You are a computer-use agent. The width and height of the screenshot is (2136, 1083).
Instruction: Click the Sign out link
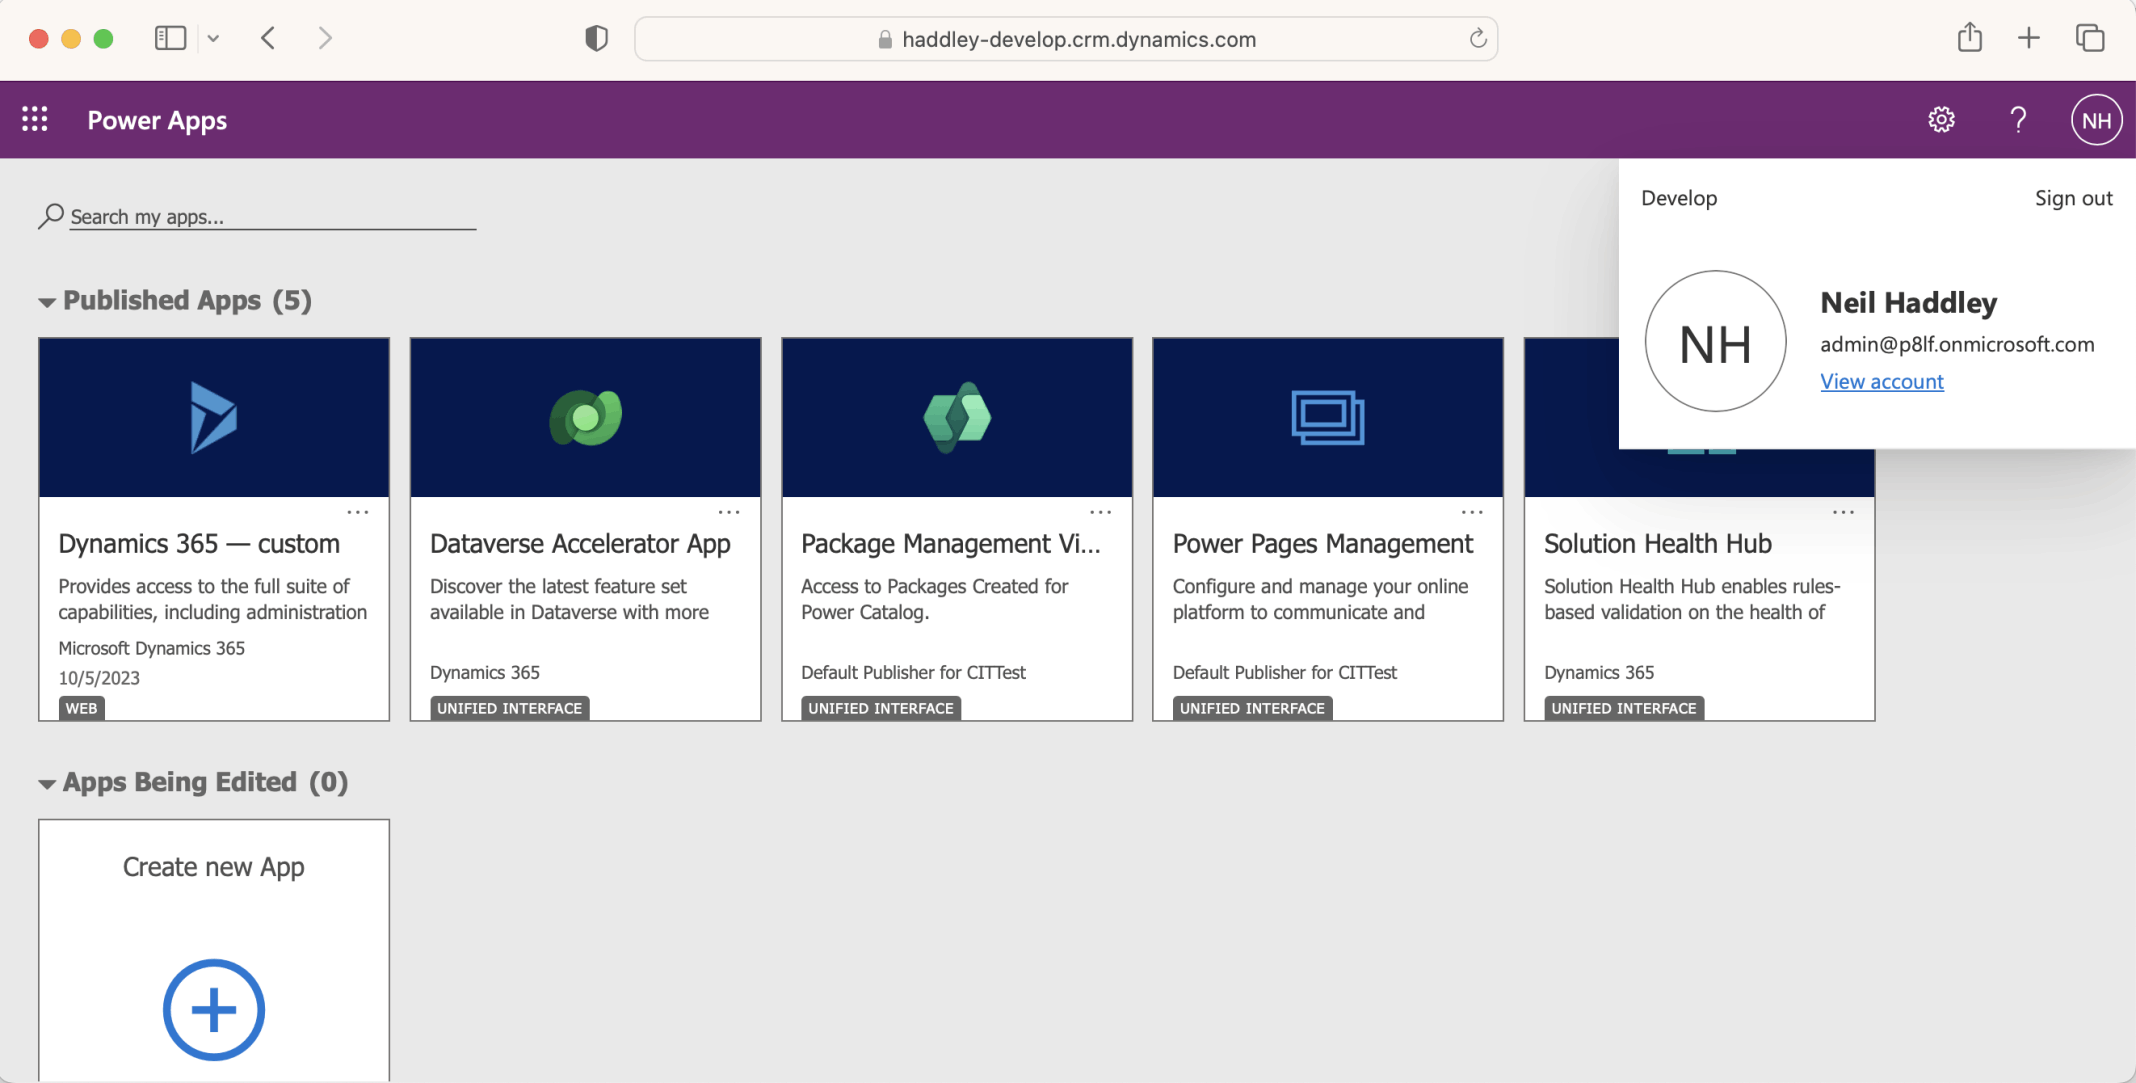[2073, 198]
